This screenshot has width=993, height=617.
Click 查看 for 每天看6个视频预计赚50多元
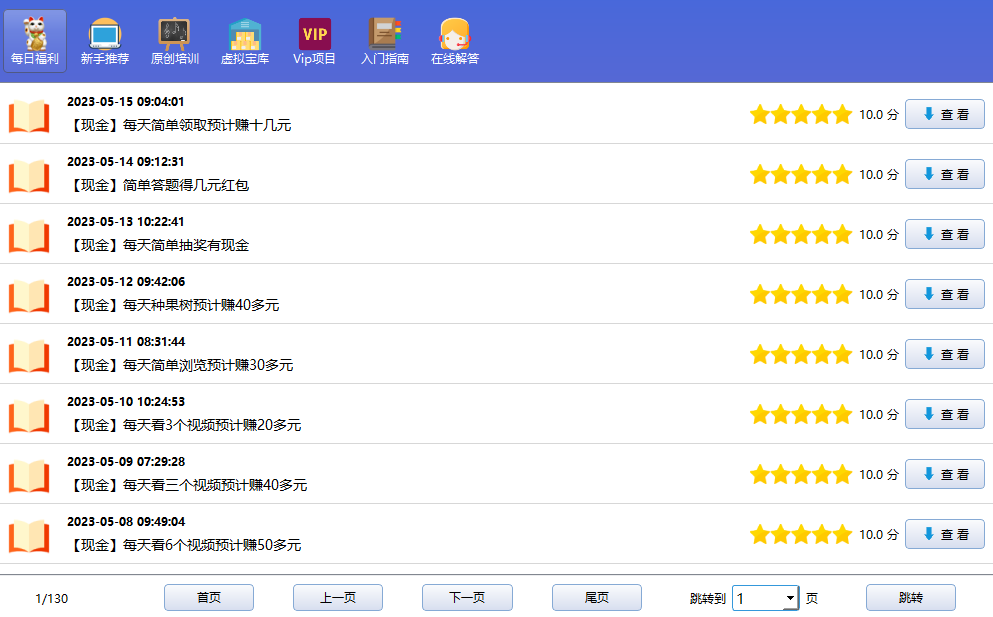click(x=945, y=535)
